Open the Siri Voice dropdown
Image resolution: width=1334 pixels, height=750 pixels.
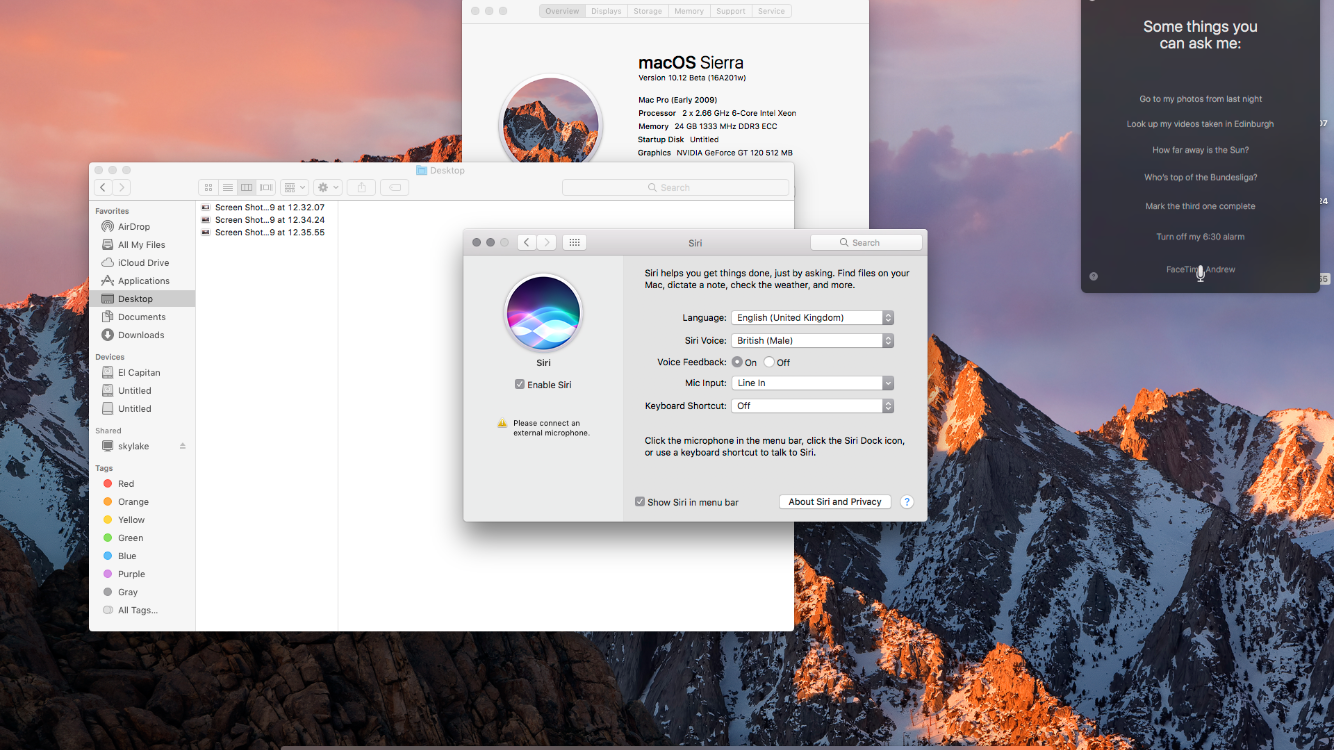pos(812,341)
